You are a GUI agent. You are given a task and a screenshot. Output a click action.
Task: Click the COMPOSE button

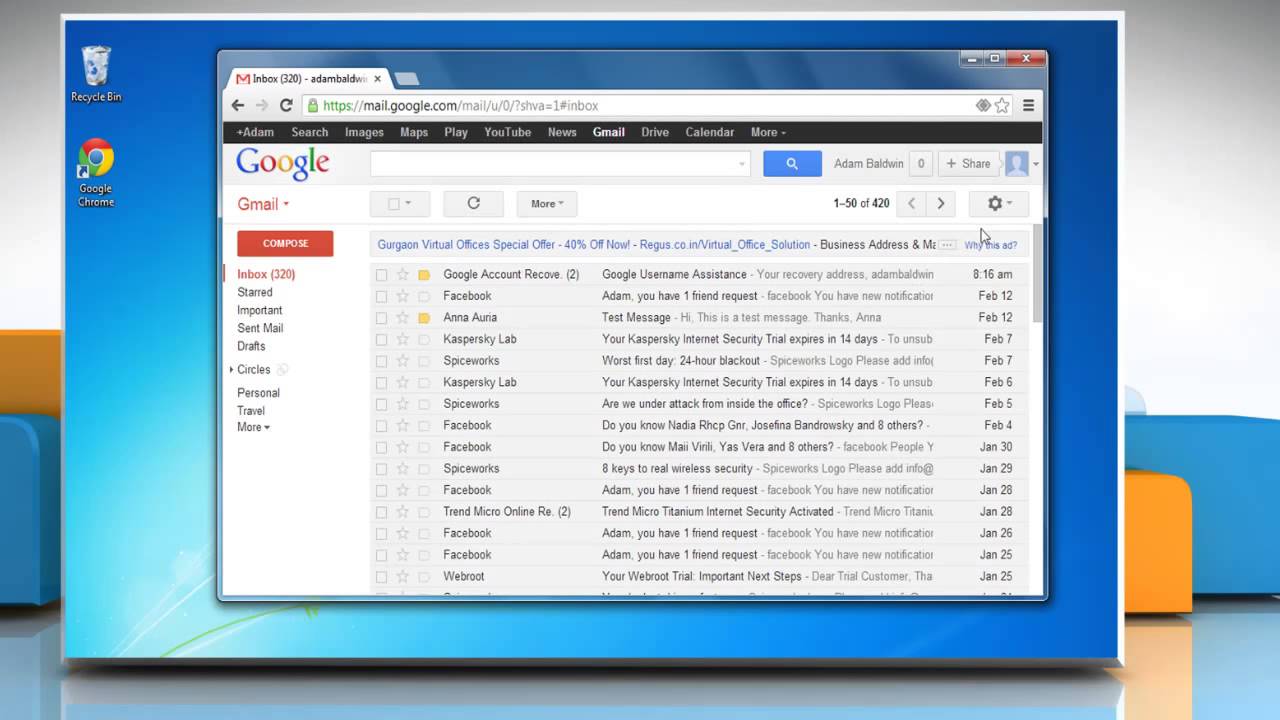285,243
